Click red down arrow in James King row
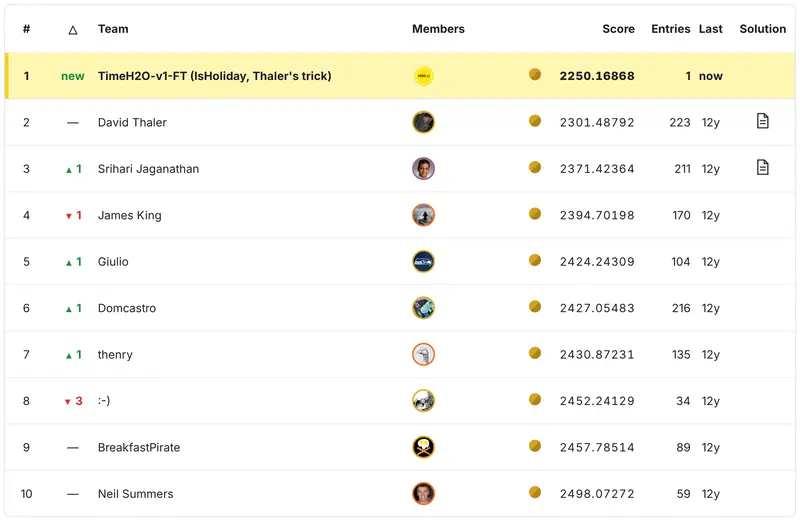Viewport: 800px width, 520px height. coord(69,216)
